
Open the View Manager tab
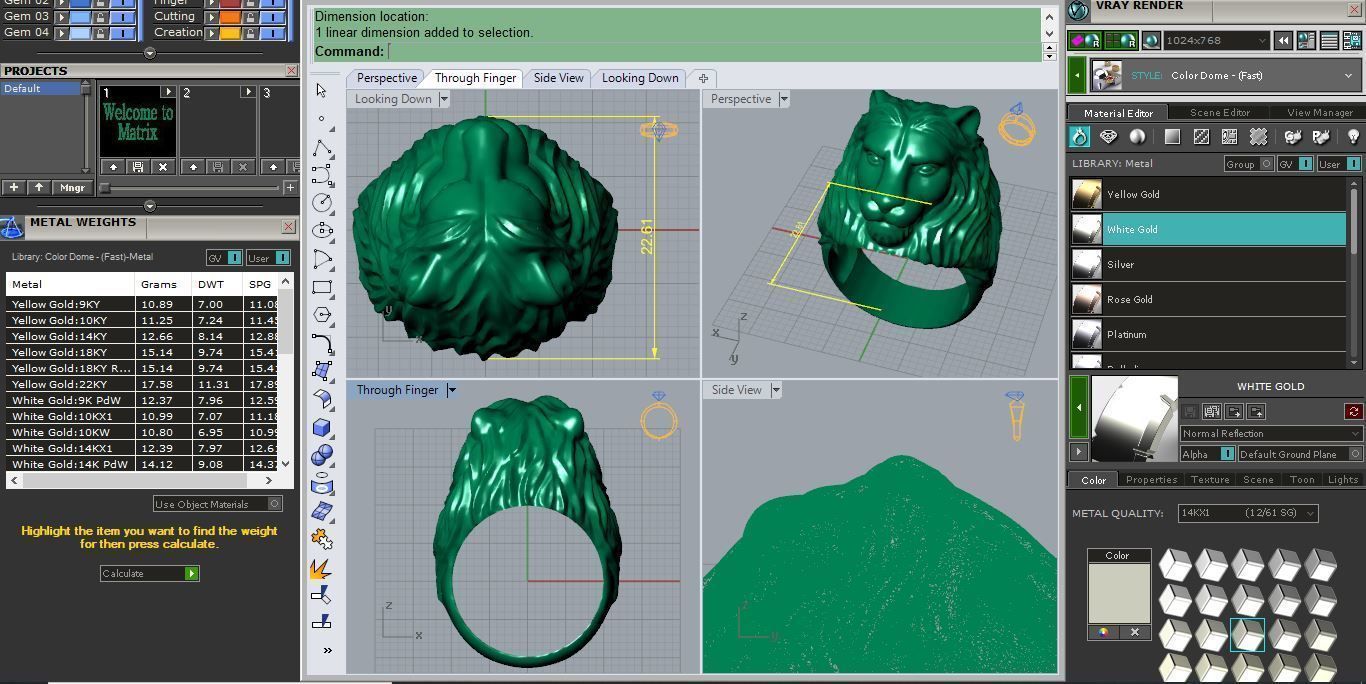click(x=1319, y=113)
